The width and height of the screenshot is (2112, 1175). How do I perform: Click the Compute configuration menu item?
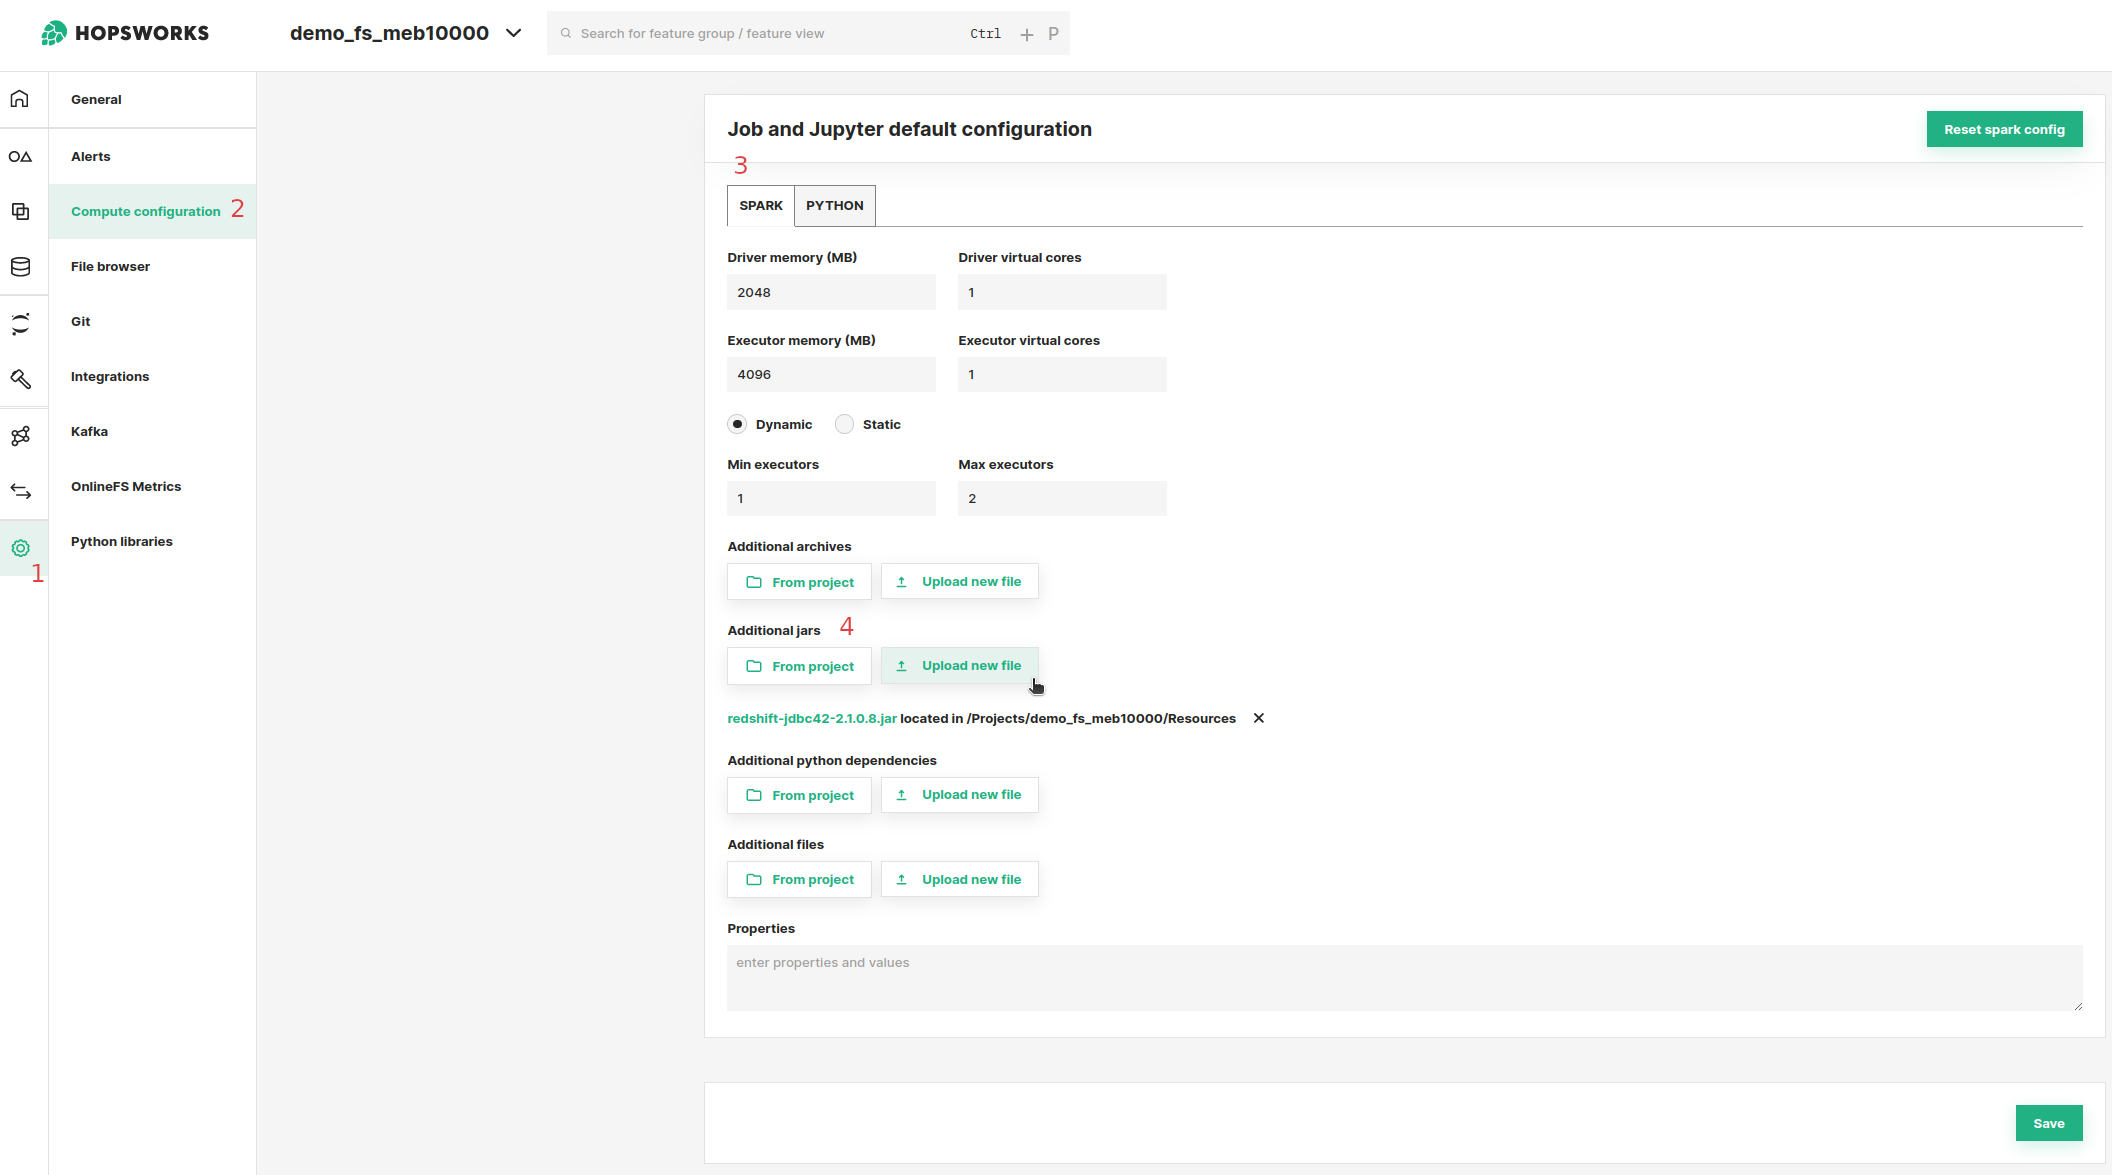(146, 210)
